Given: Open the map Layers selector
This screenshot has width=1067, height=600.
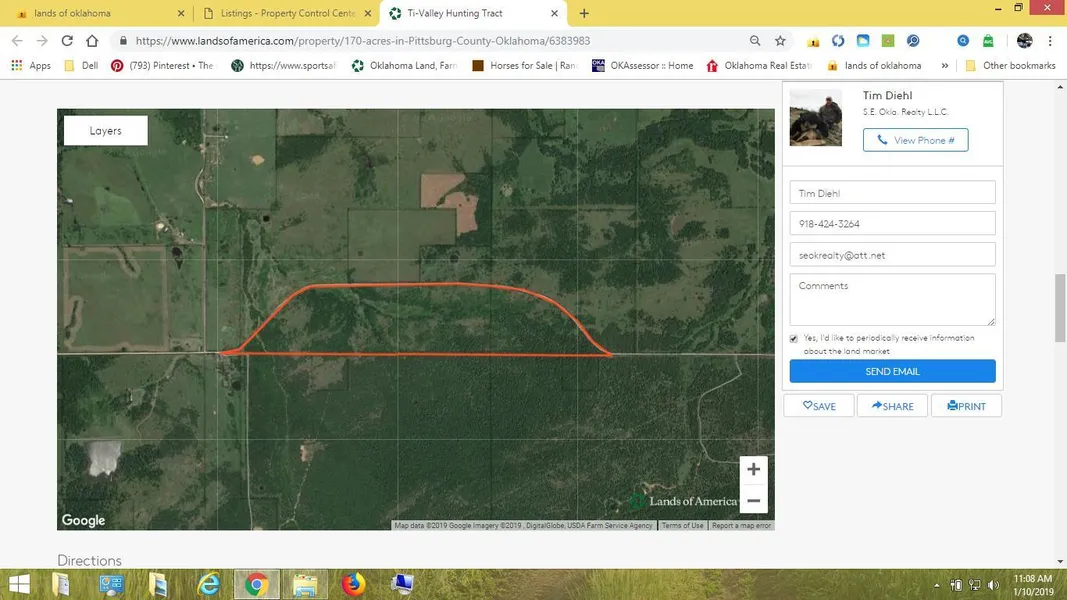Looking at the screenshot, I should (x=105, y=131).
